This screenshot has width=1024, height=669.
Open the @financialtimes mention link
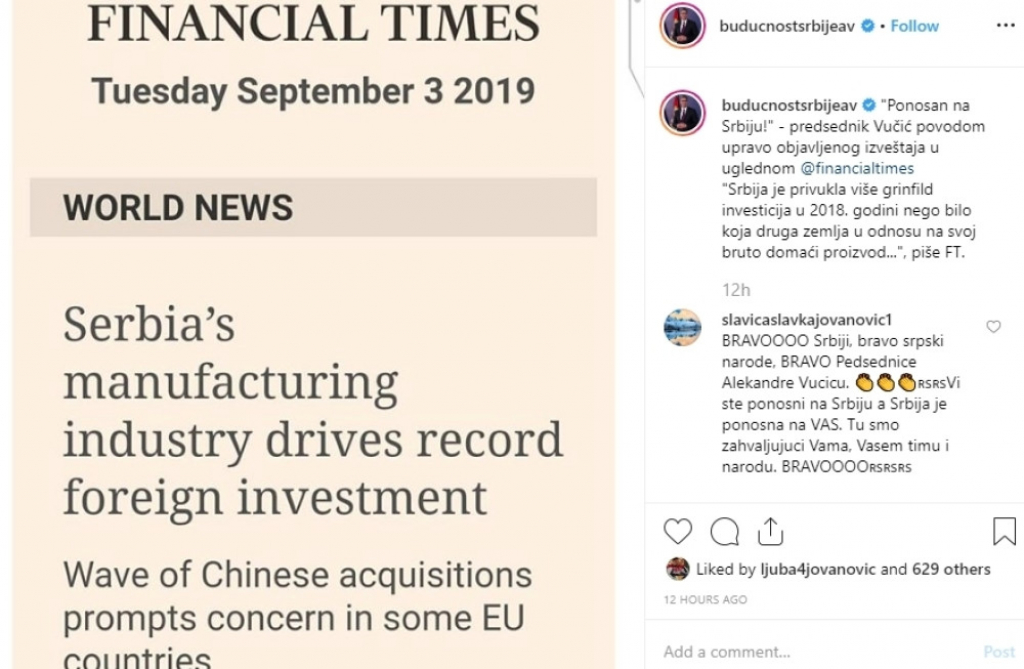857,168
